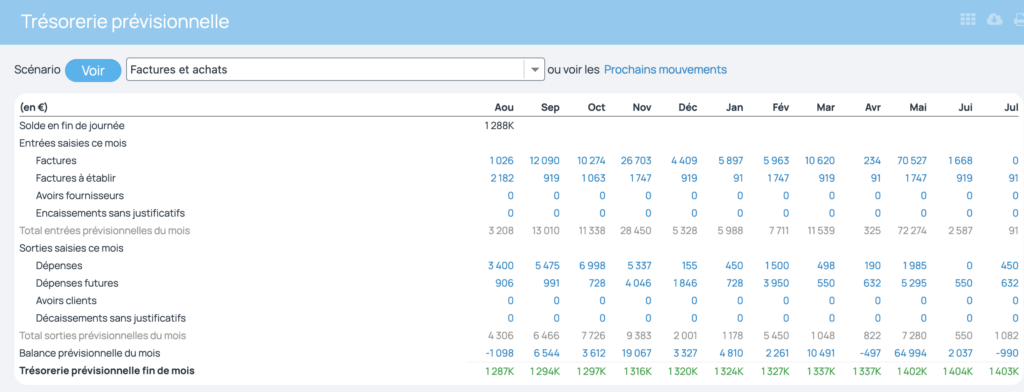Click Dépenses value 6 998 for Oct
Screen dimensions: 1024x392
click(592, 266)
